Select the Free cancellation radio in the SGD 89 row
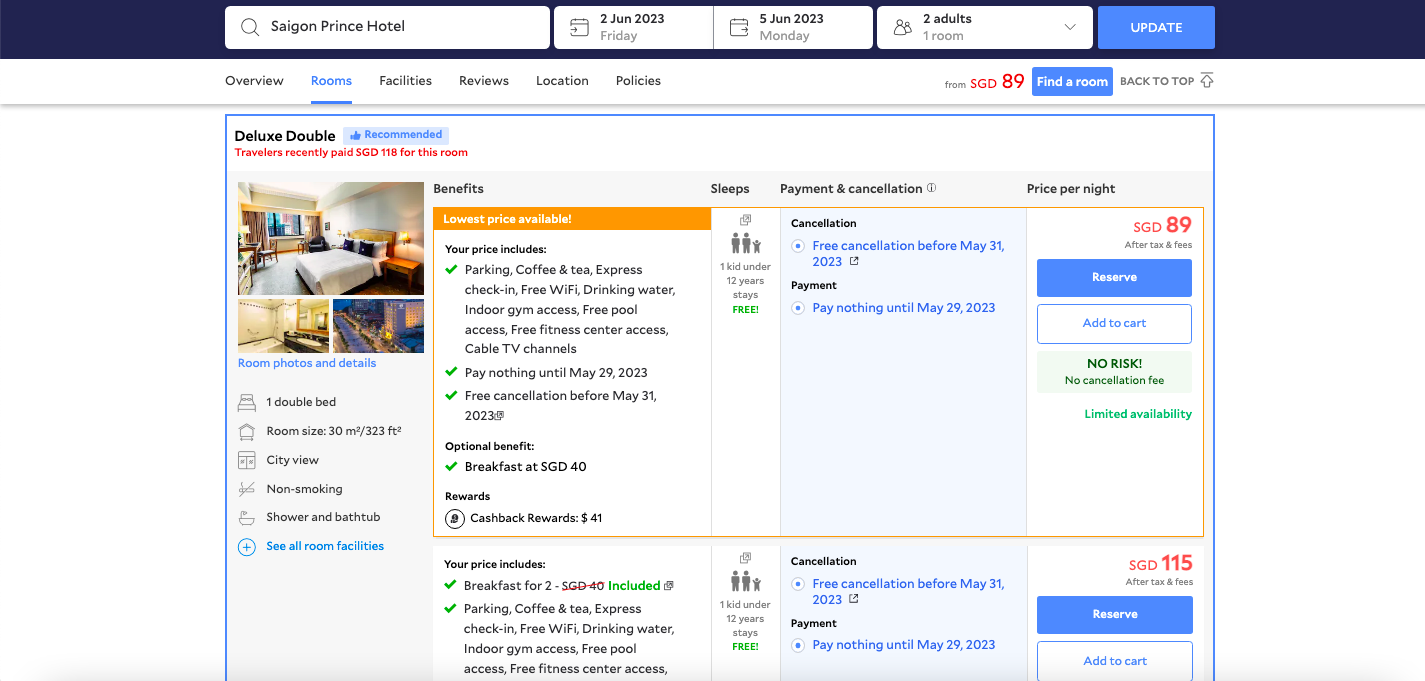 coord(798,246)
